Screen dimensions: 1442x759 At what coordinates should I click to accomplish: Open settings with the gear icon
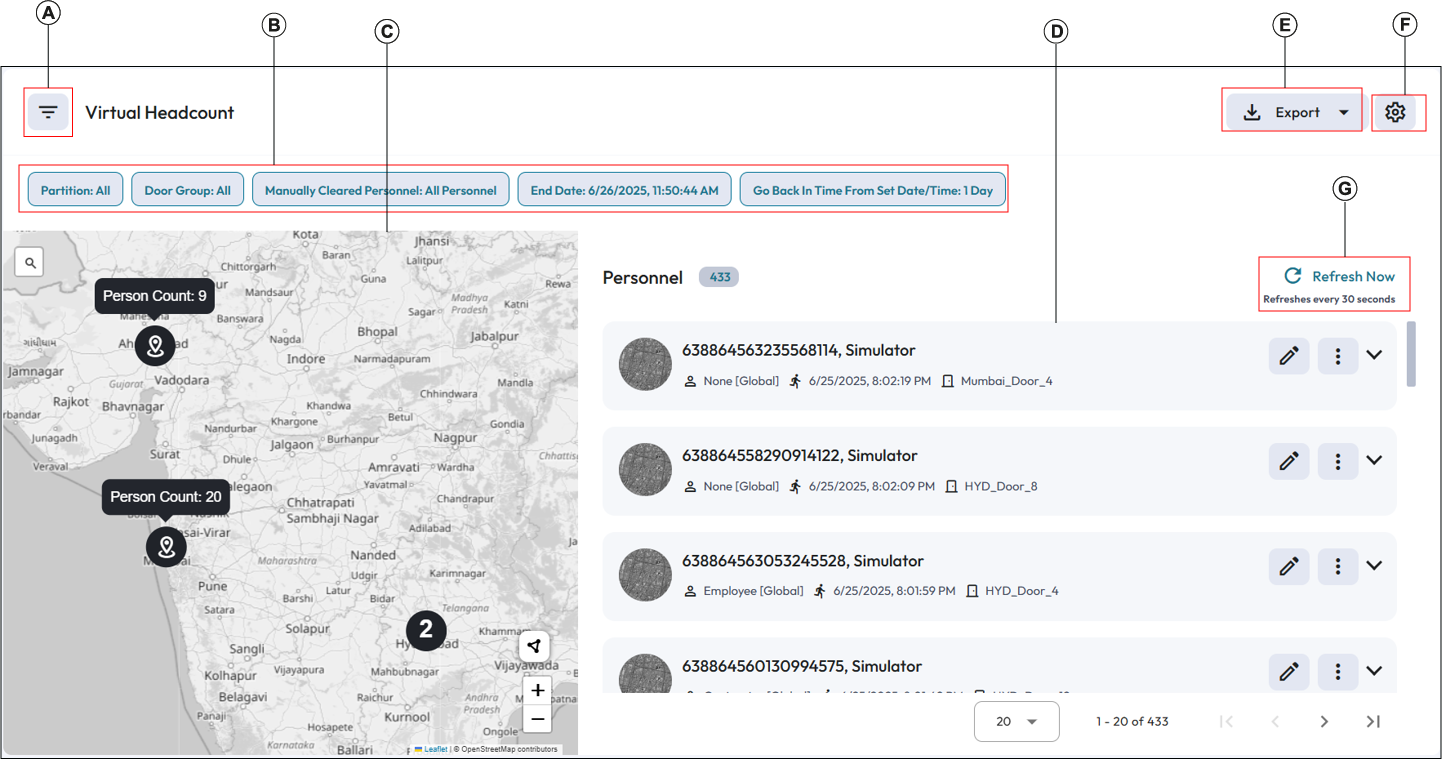tap(1395, 112)
